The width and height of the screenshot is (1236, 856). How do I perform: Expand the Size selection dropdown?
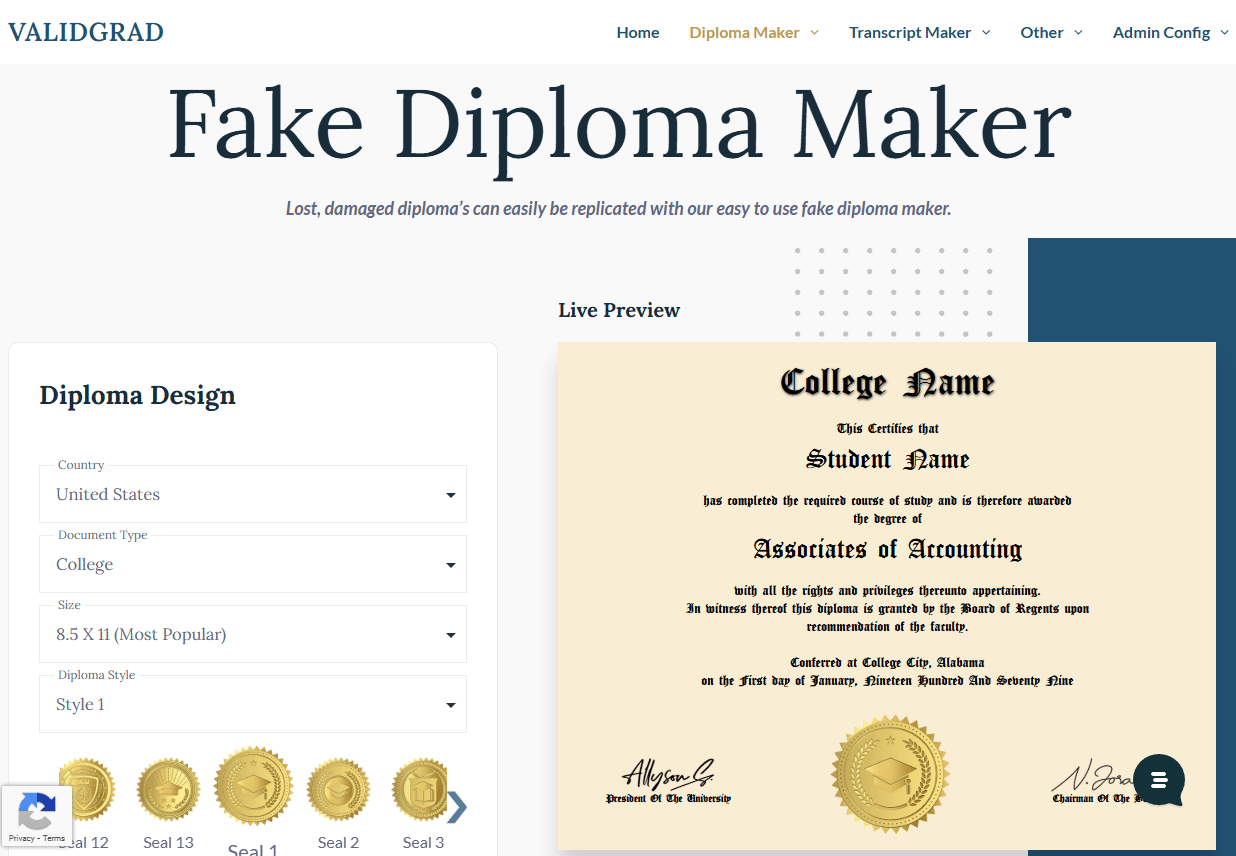(252, 634)
